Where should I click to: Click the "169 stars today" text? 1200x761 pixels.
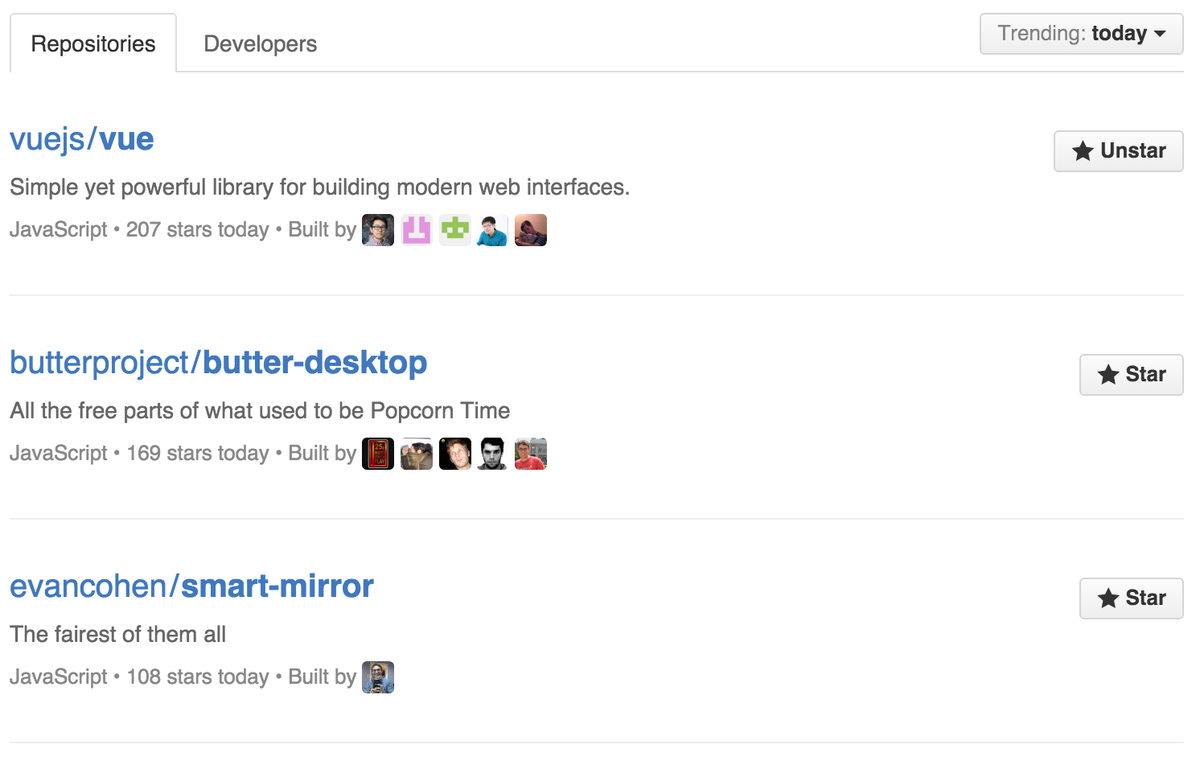[197, 454]
